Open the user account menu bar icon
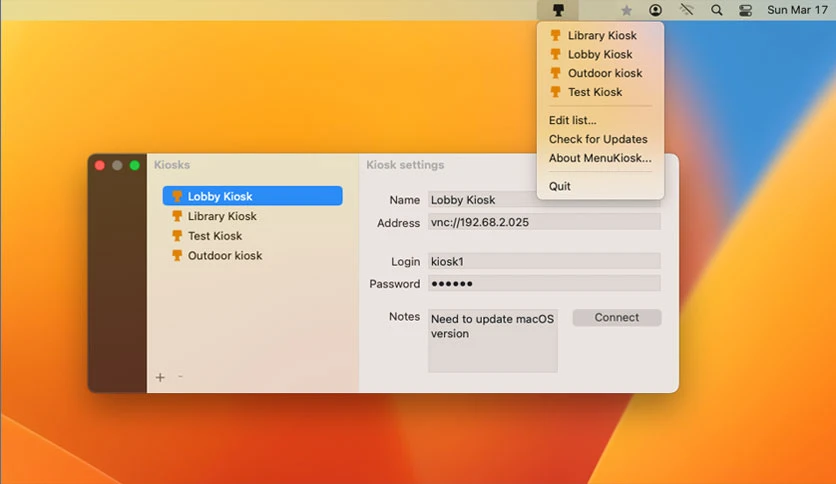The image size is (836, 484). [655, 10]
